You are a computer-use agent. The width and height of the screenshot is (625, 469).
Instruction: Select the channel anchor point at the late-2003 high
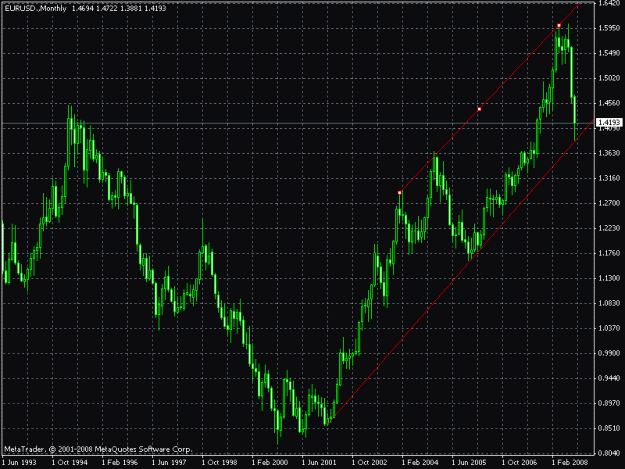click(x=400, y=193)
